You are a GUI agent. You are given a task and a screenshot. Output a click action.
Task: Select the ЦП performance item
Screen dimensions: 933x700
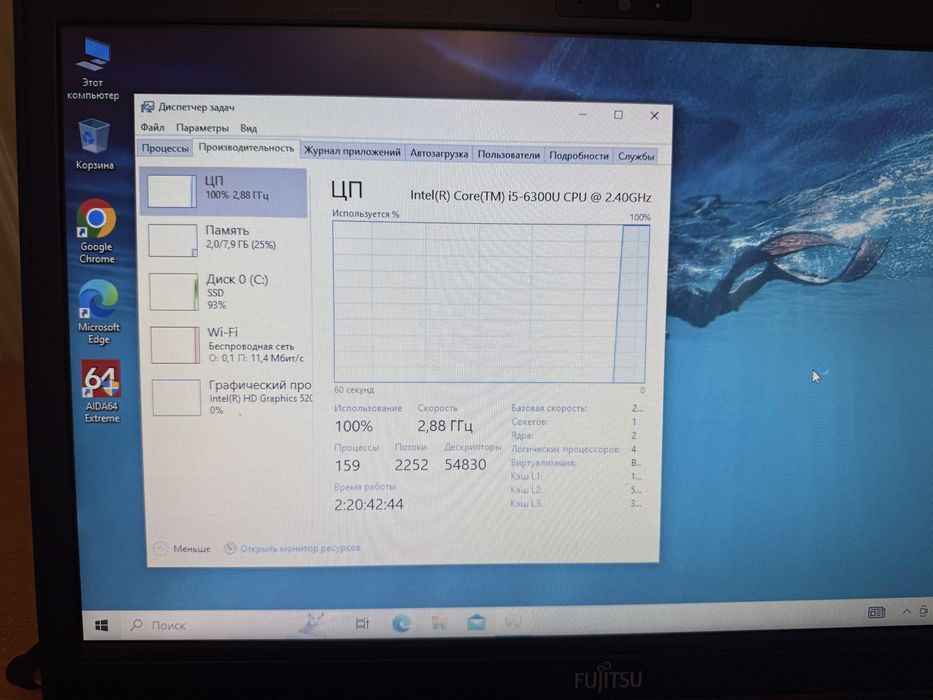224,191
